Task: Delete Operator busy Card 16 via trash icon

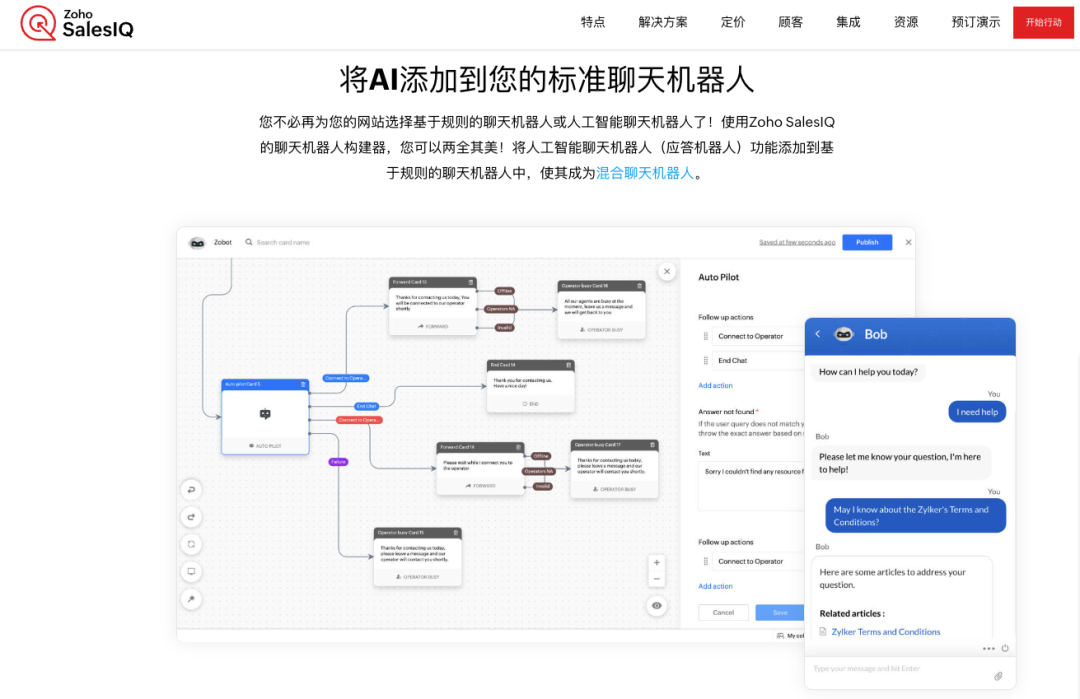Action: click(640, 286)
